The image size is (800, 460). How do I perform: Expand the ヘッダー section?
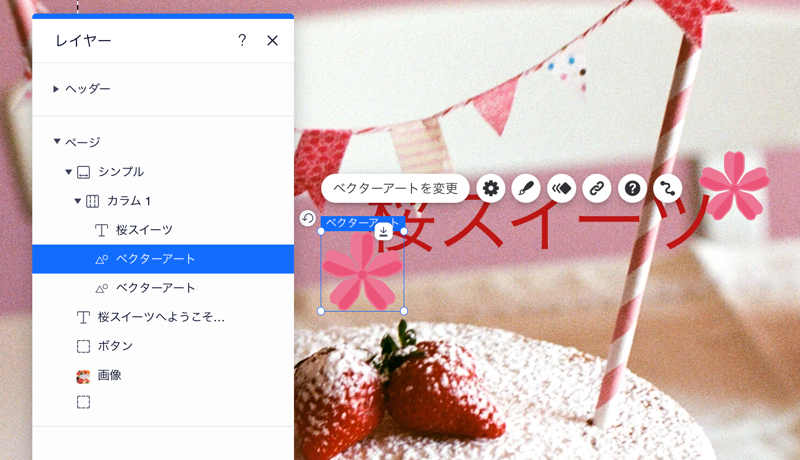click(56, 89)
